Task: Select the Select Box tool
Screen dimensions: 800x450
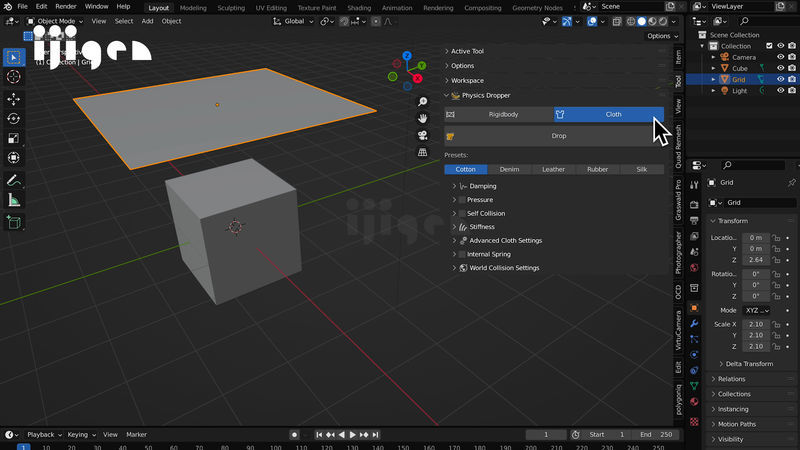Action: (x=14, y=57)
